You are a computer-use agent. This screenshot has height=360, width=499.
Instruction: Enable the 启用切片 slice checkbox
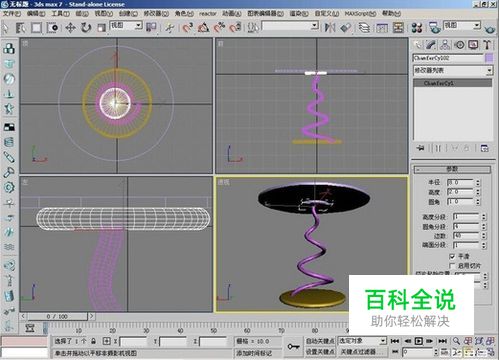click(x=452, y=266)
